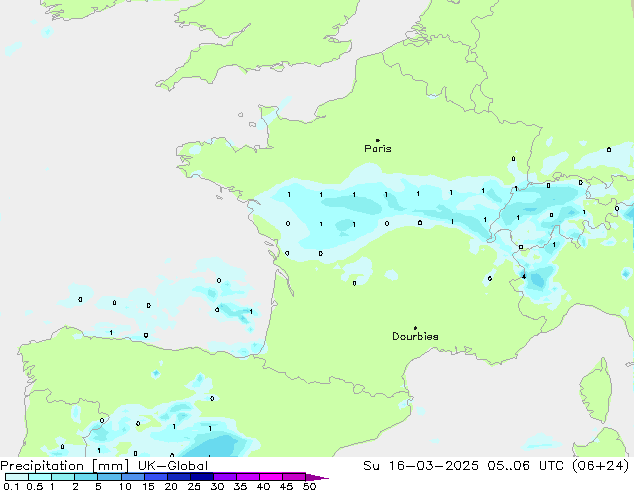Click the legend label 0.5
Viewport: 634px width, 490px height.
point(34,486)
